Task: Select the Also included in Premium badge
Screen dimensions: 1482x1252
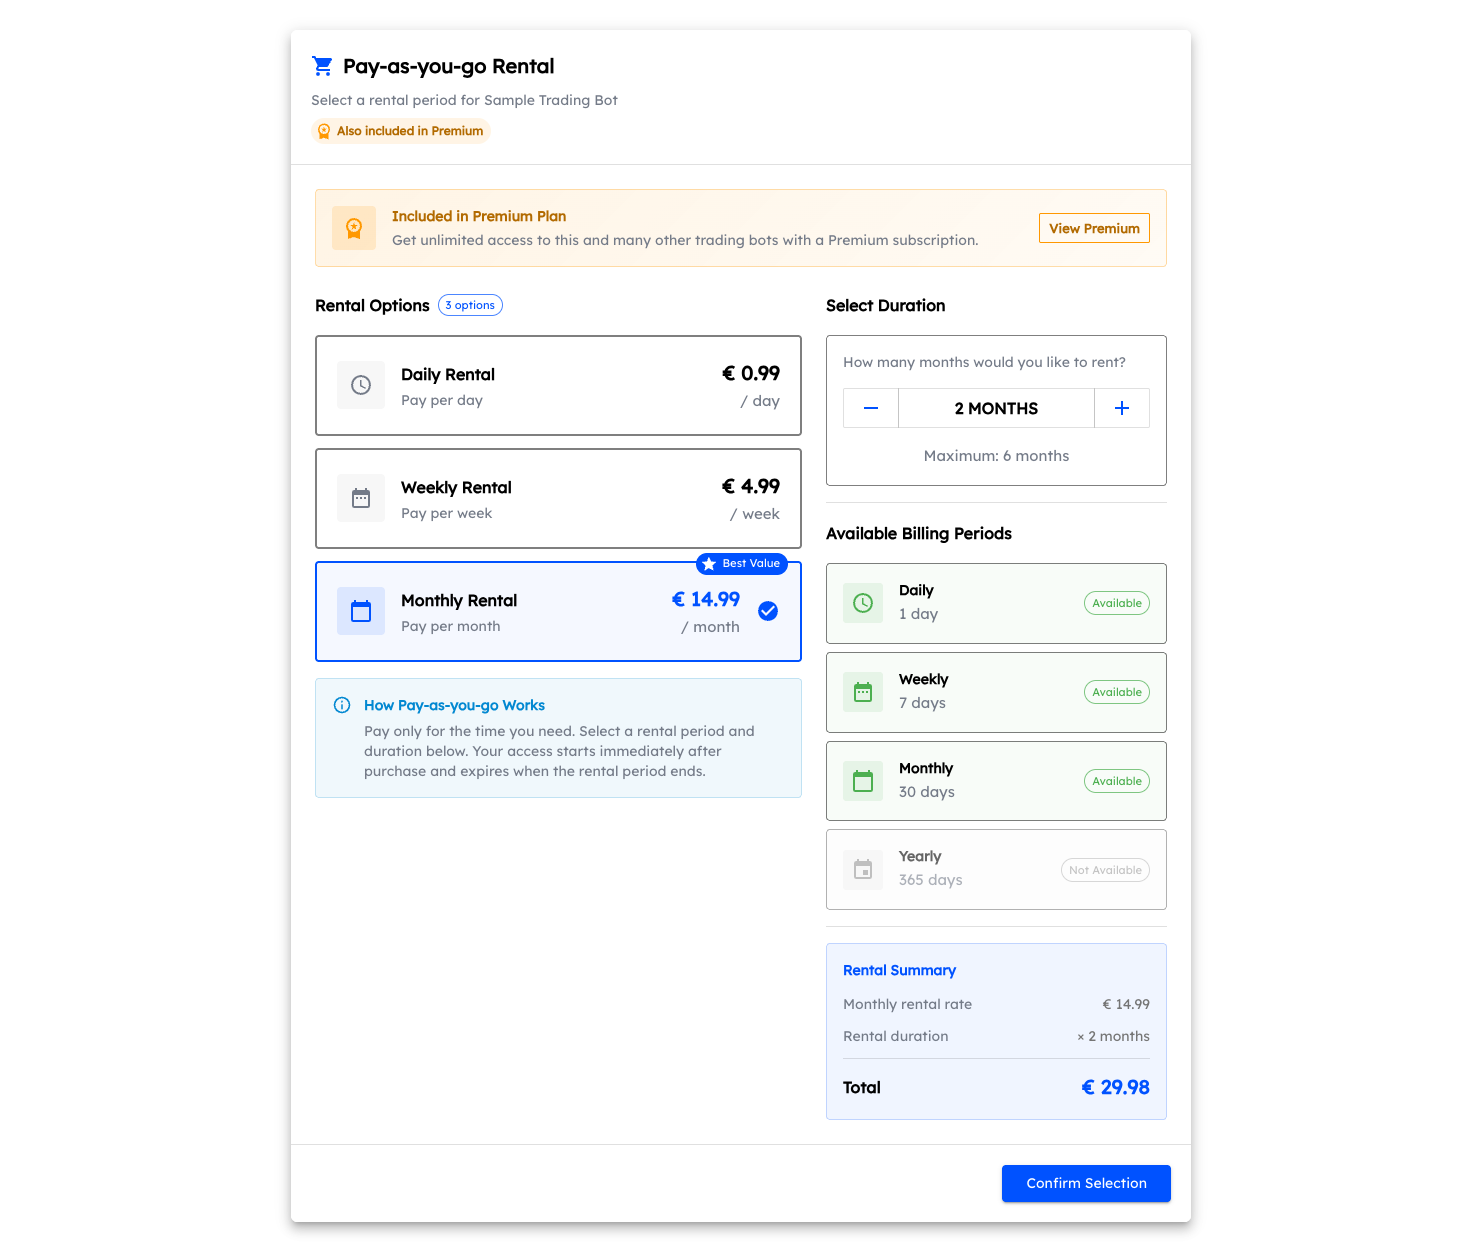Action: coord(400,130)
